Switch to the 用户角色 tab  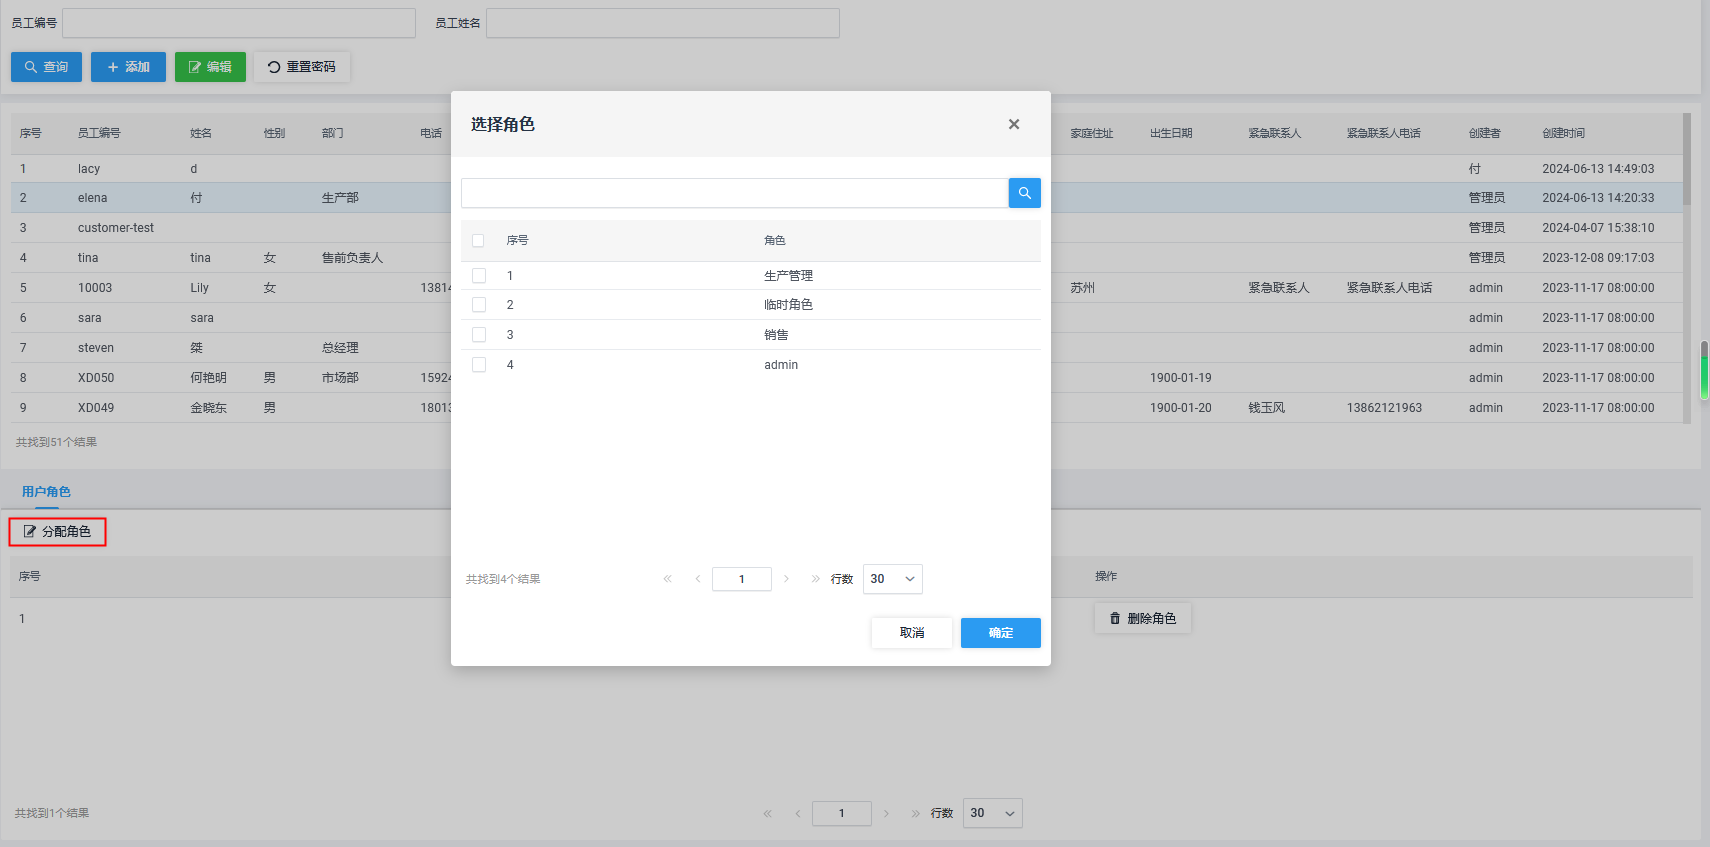click(46, 492)
